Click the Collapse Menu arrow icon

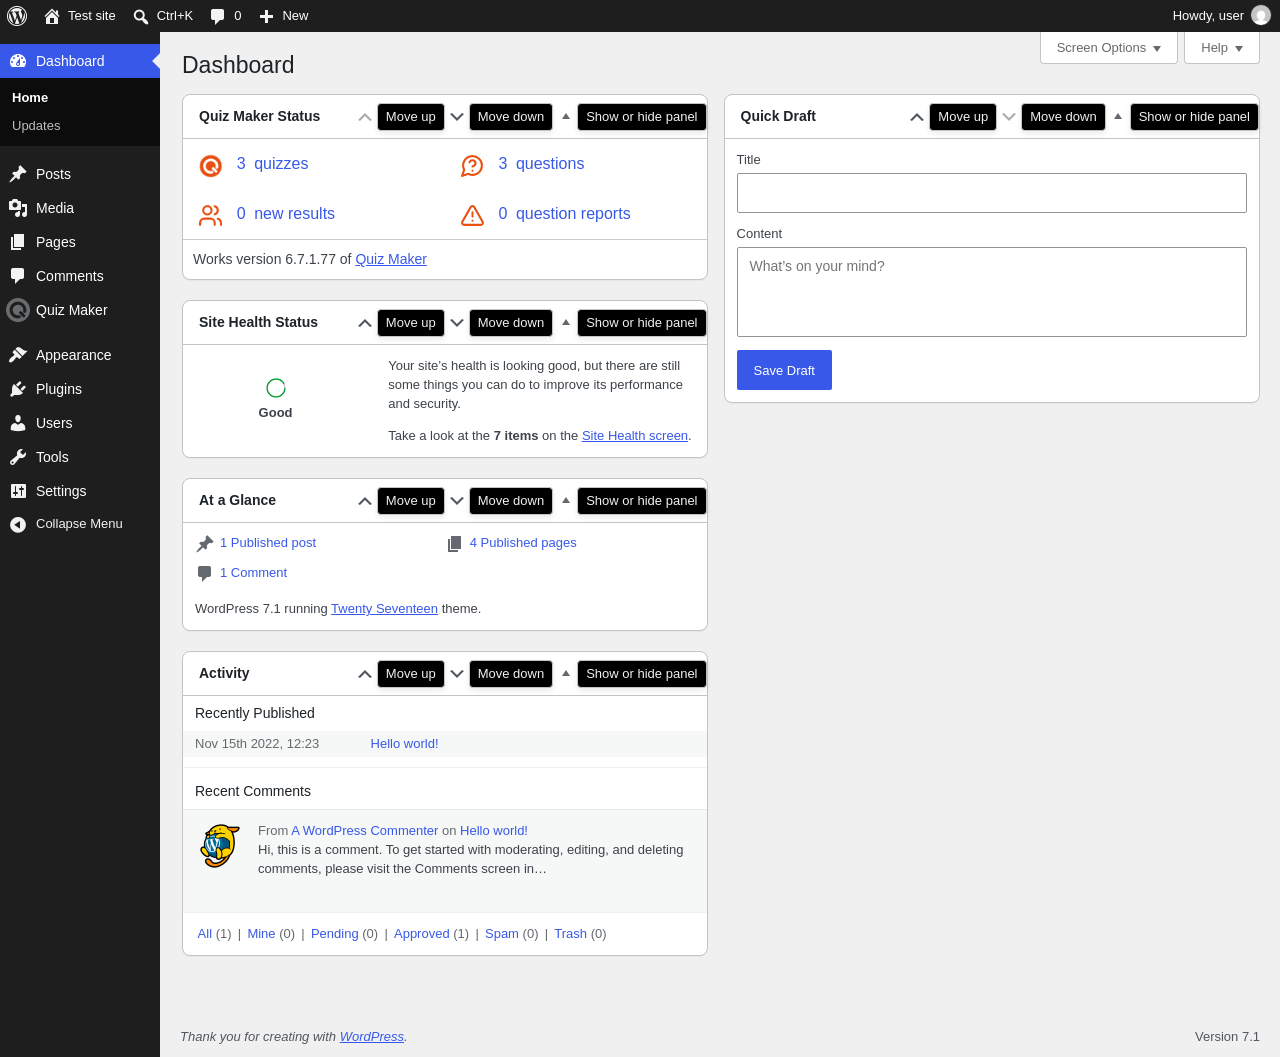[x=18, y=524]
